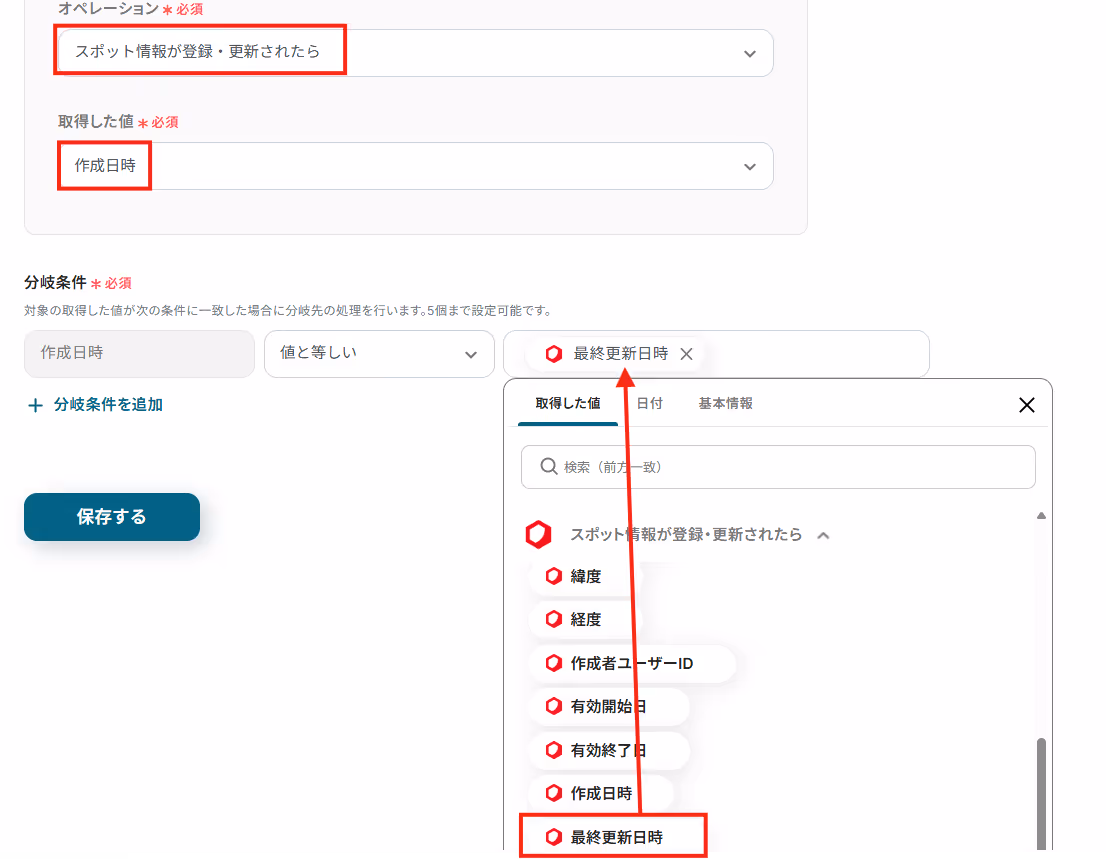This screenshot has width=1106, height=859.
Task: Remove the 最終更新日時 tag with its X
Action: coord(686,354)
